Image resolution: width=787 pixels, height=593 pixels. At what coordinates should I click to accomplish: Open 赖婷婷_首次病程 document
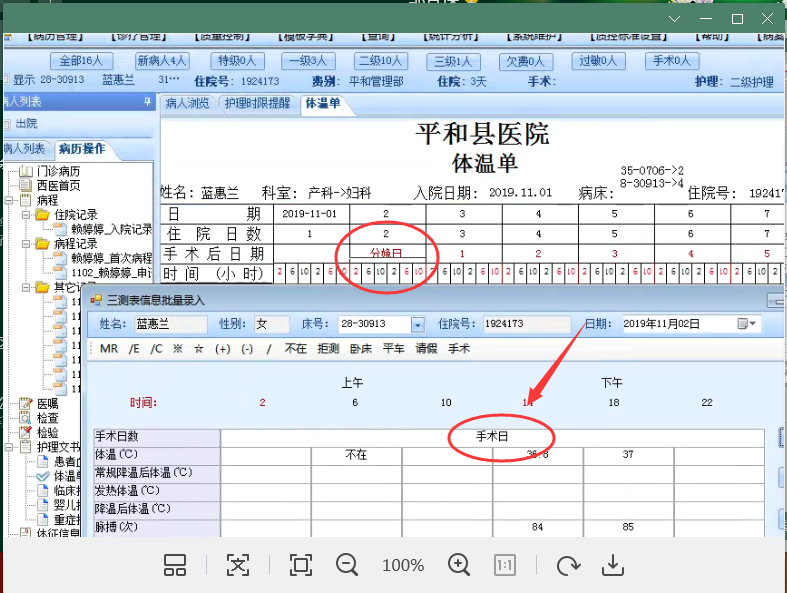(111, 258)
